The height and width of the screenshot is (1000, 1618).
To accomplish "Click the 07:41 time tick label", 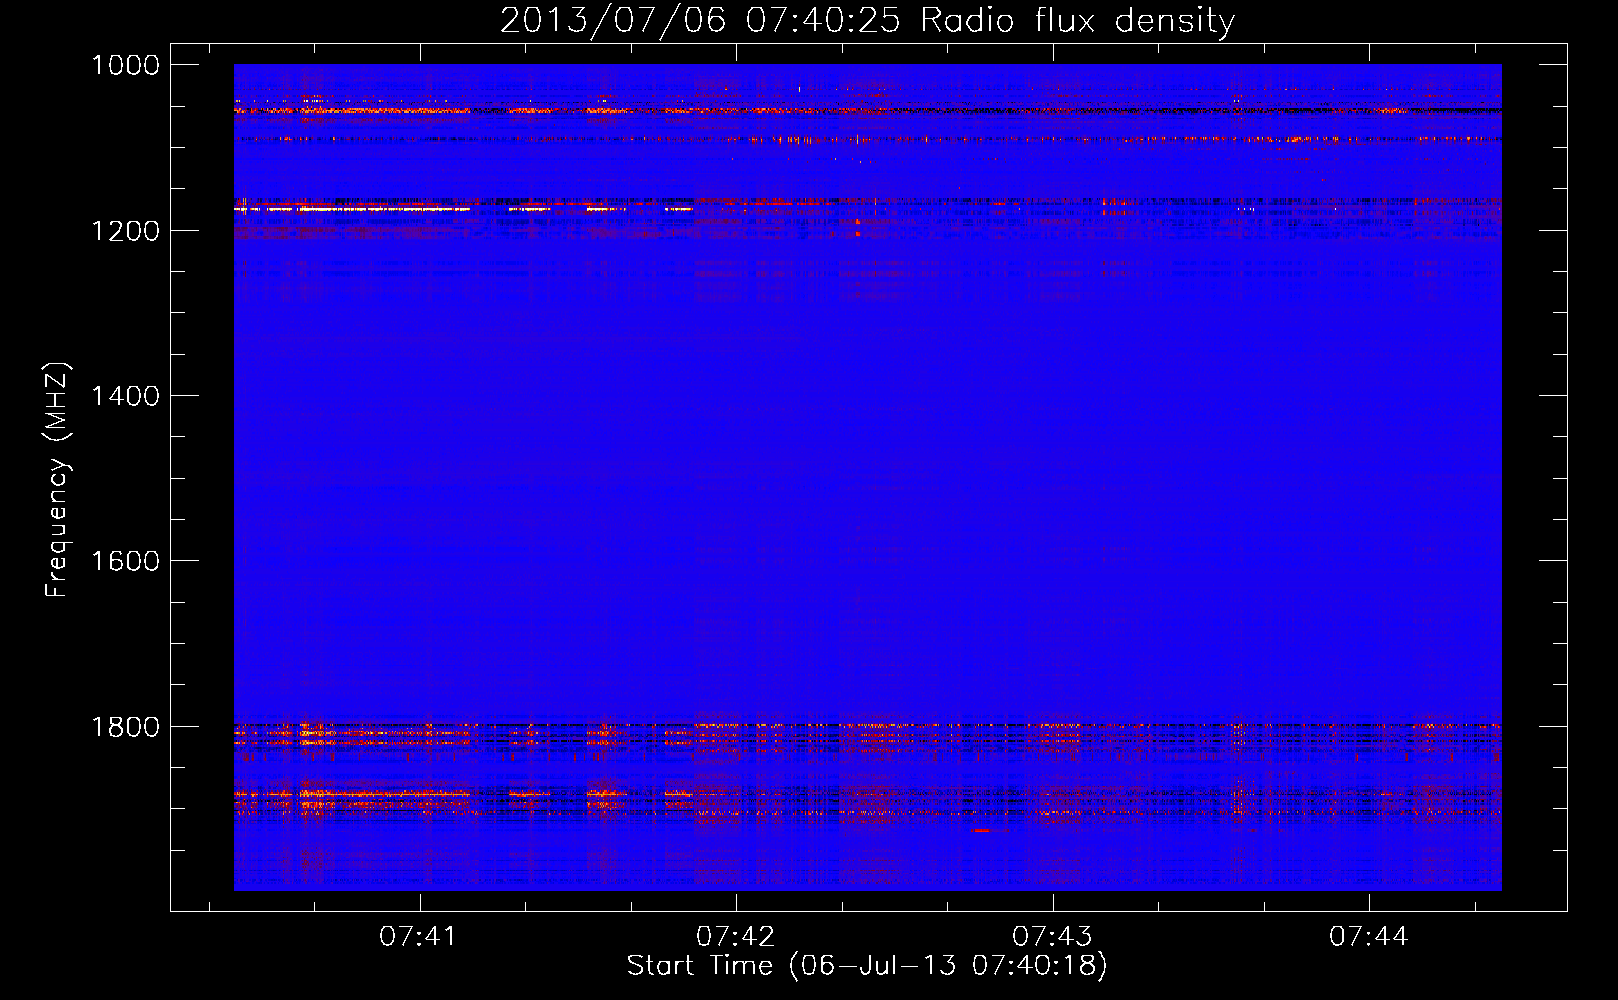I will (x=418, y=936).
